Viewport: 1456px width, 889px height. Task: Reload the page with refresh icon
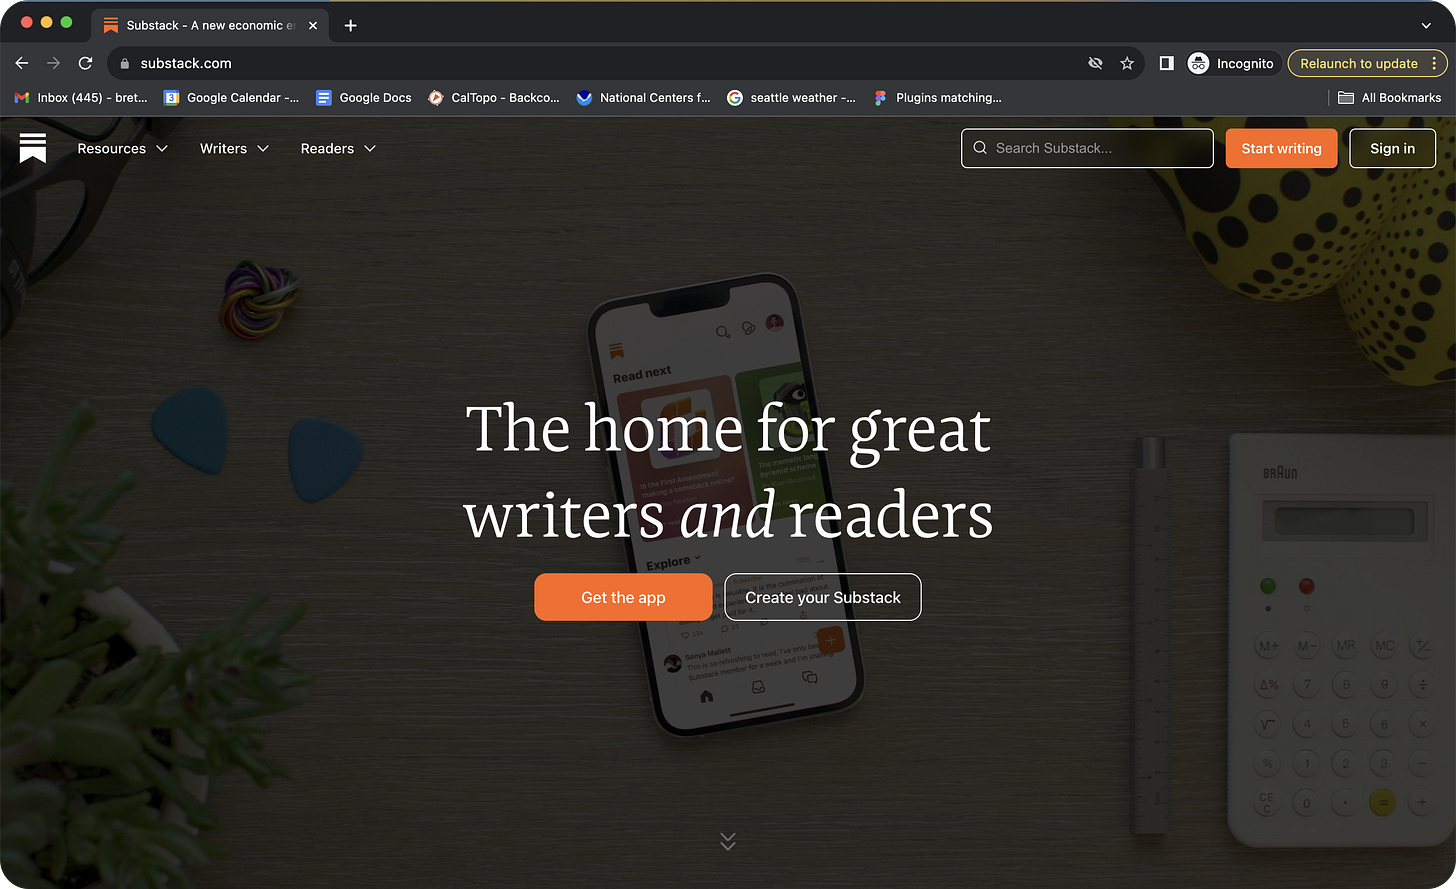pyautogui.click(x=86, y=63)
